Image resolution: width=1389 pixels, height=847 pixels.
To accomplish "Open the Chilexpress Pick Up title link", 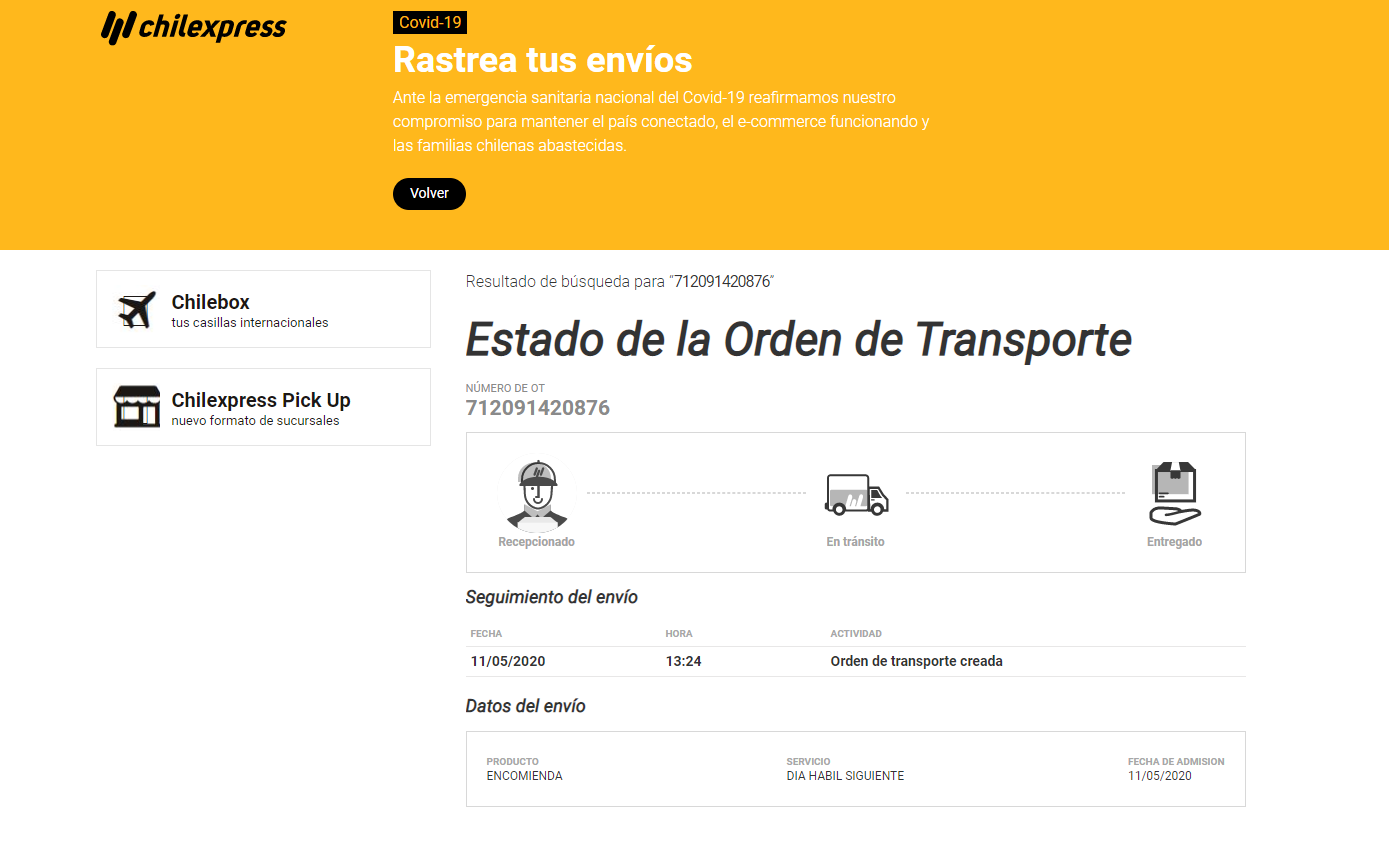I will tap(261, 400).
